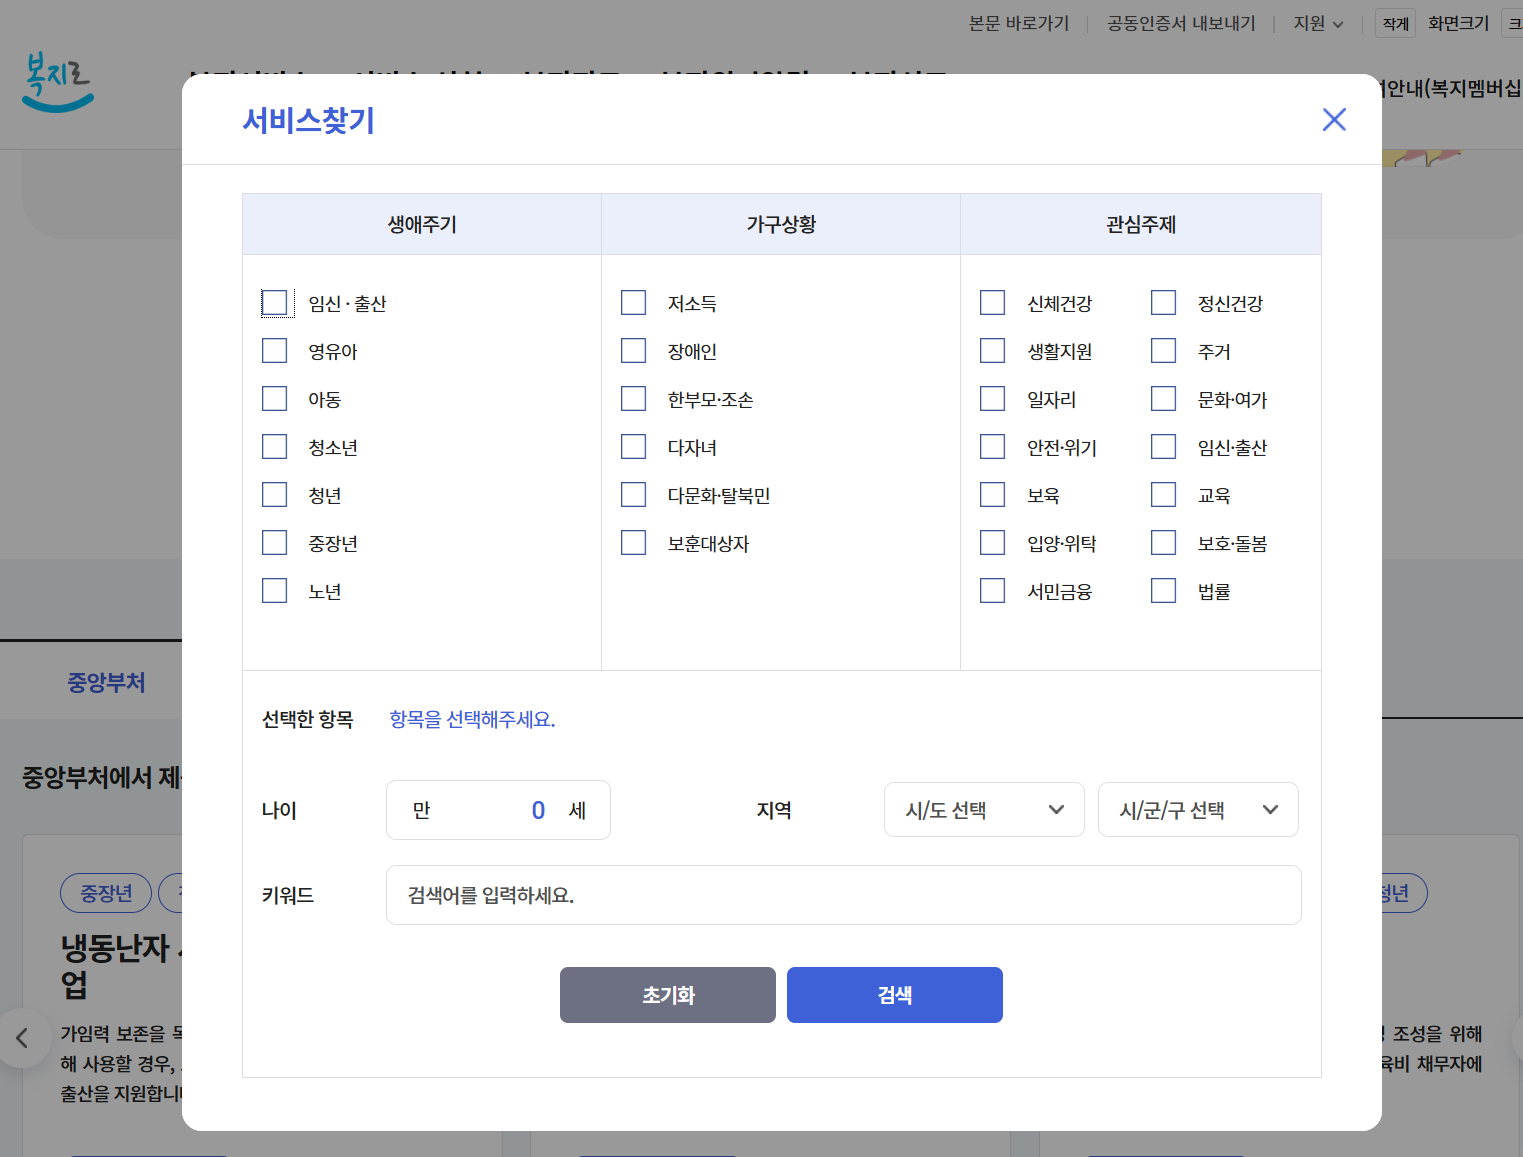Open the 시/도 선택 dropdown
This screenshot has width=1523, height=1157.
pos(983,810)
